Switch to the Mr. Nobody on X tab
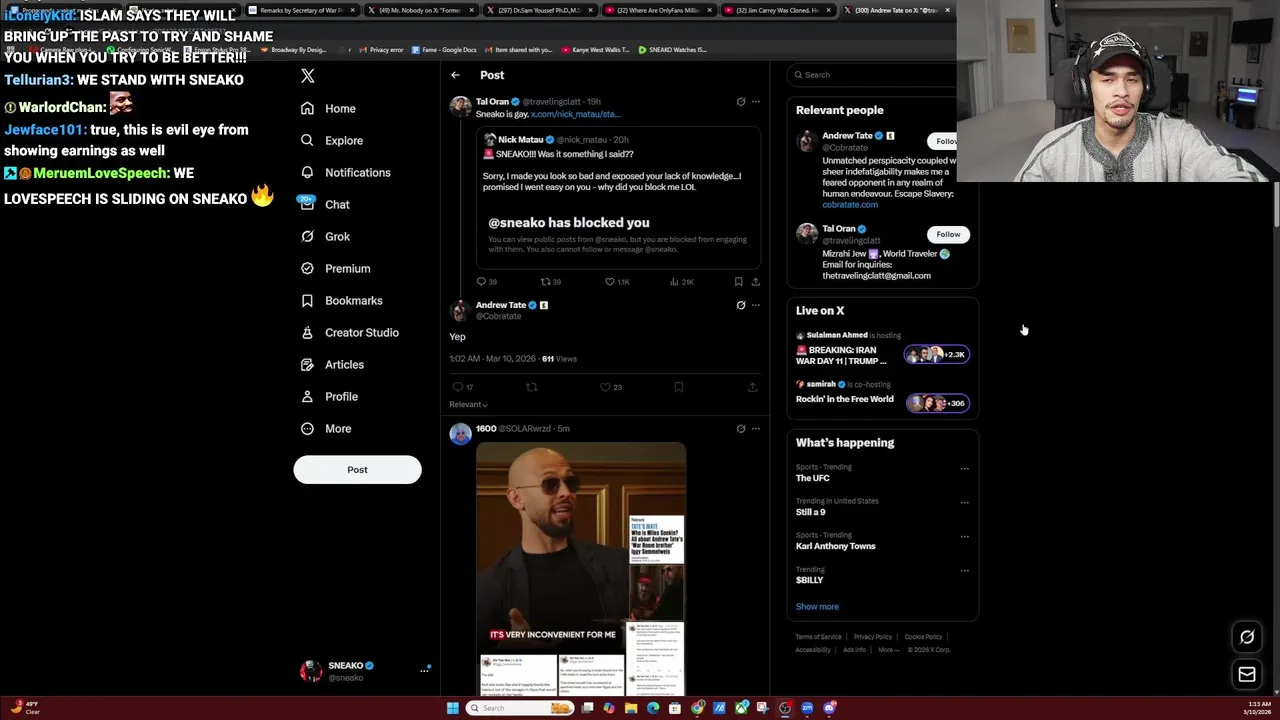Screen dimensions: 1280x720 (420, 10)
